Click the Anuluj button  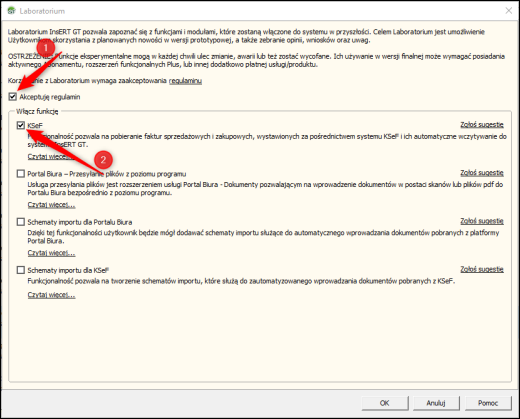(436, 403)
